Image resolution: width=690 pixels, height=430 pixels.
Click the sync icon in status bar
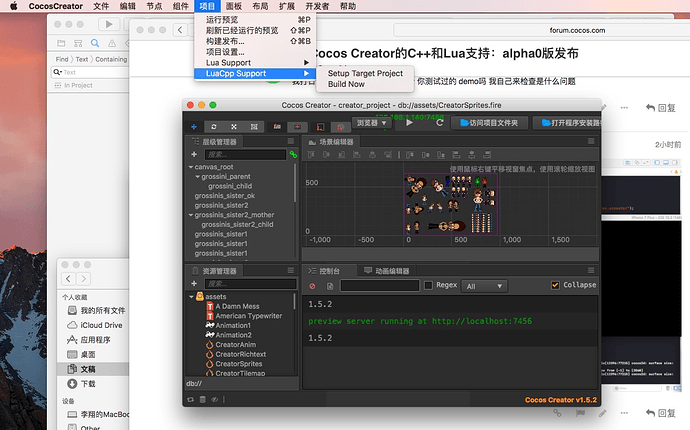point(191,400)
